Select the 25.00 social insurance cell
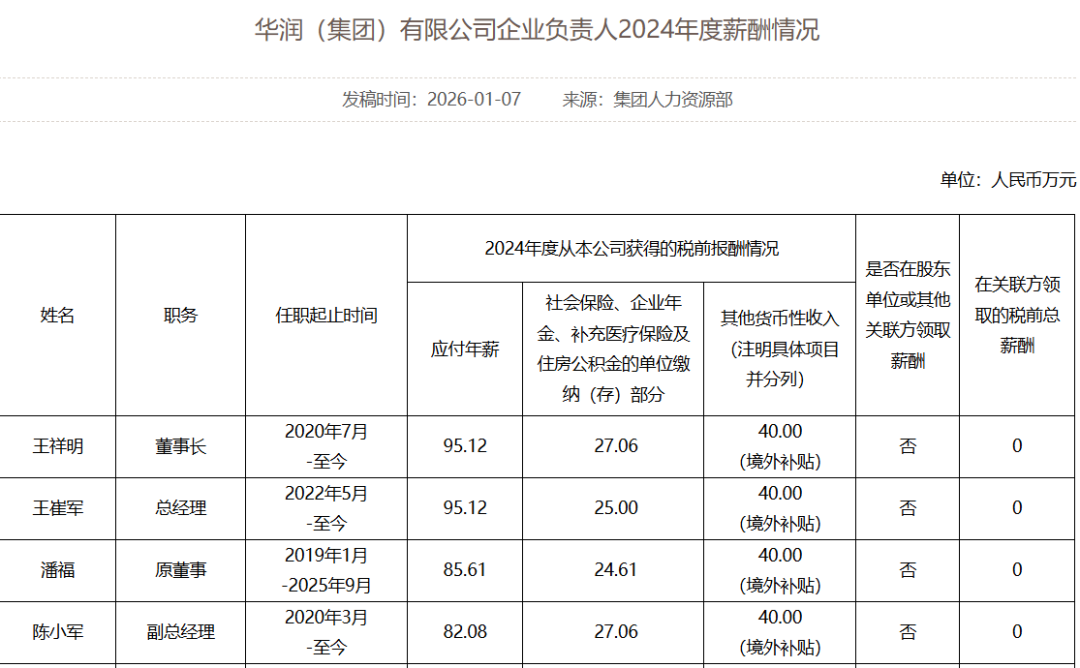1080x668 pixels. click(615, 508)
